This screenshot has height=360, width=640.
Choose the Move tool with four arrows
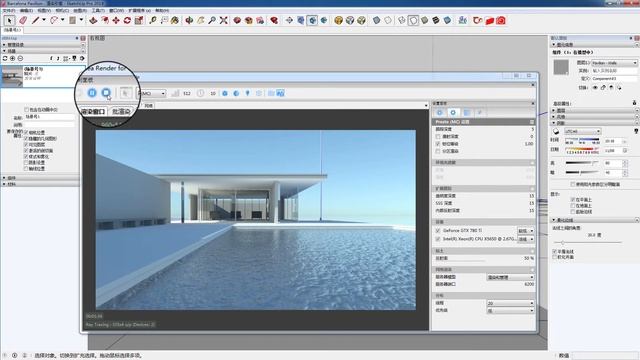tap(116, 20)
